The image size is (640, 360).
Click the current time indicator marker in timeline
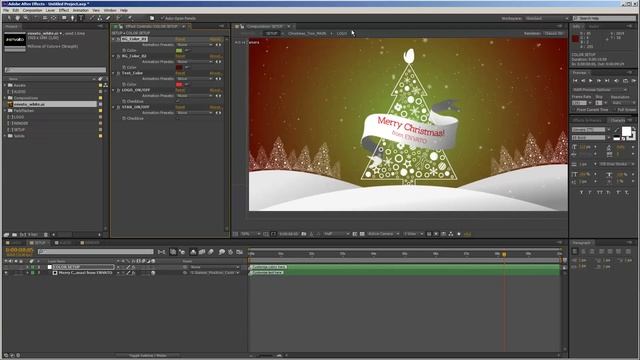[504, 254]
